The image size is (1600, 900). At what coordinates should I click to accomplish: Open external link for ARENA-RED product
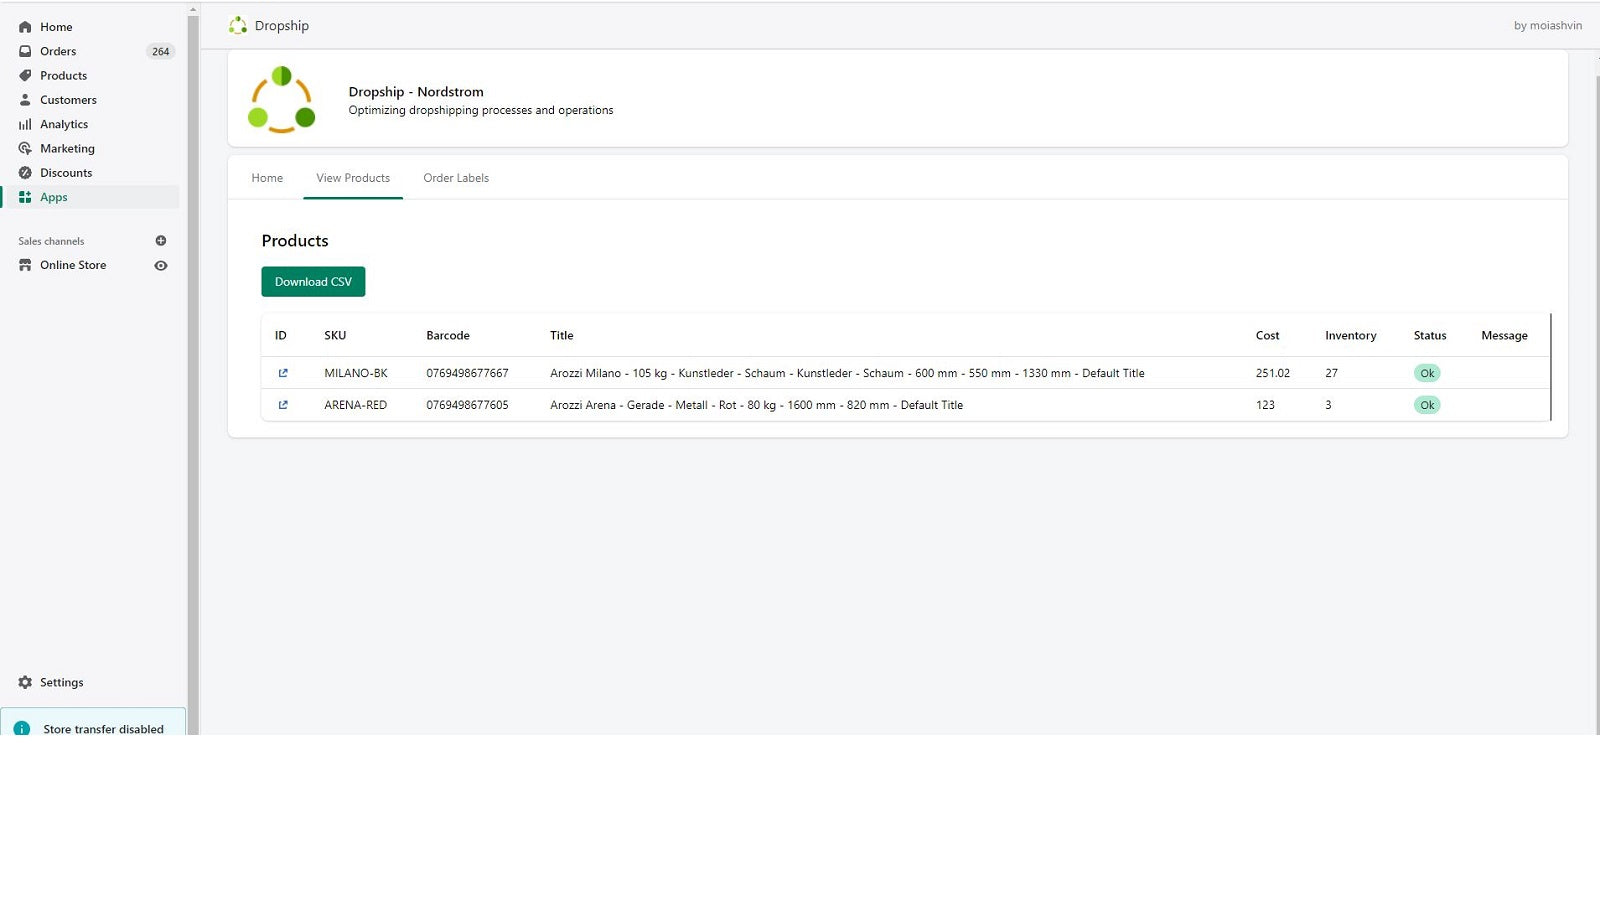click(x=283, y=405)
